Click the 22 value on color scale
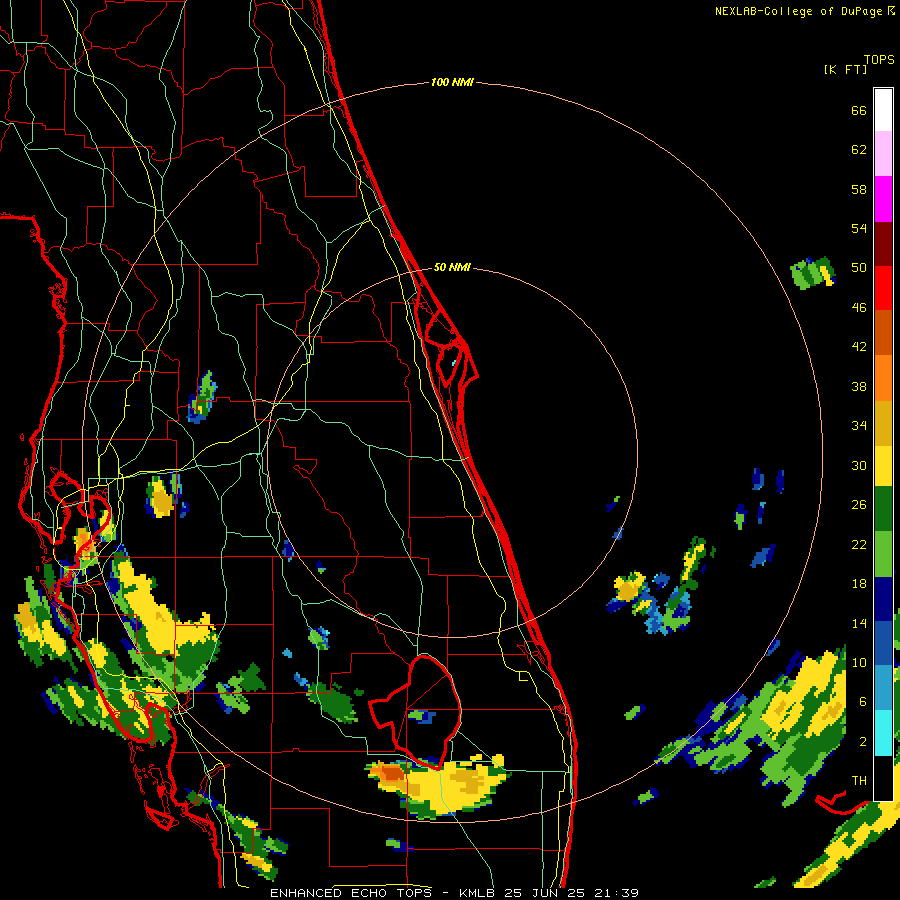 [859, 544]
